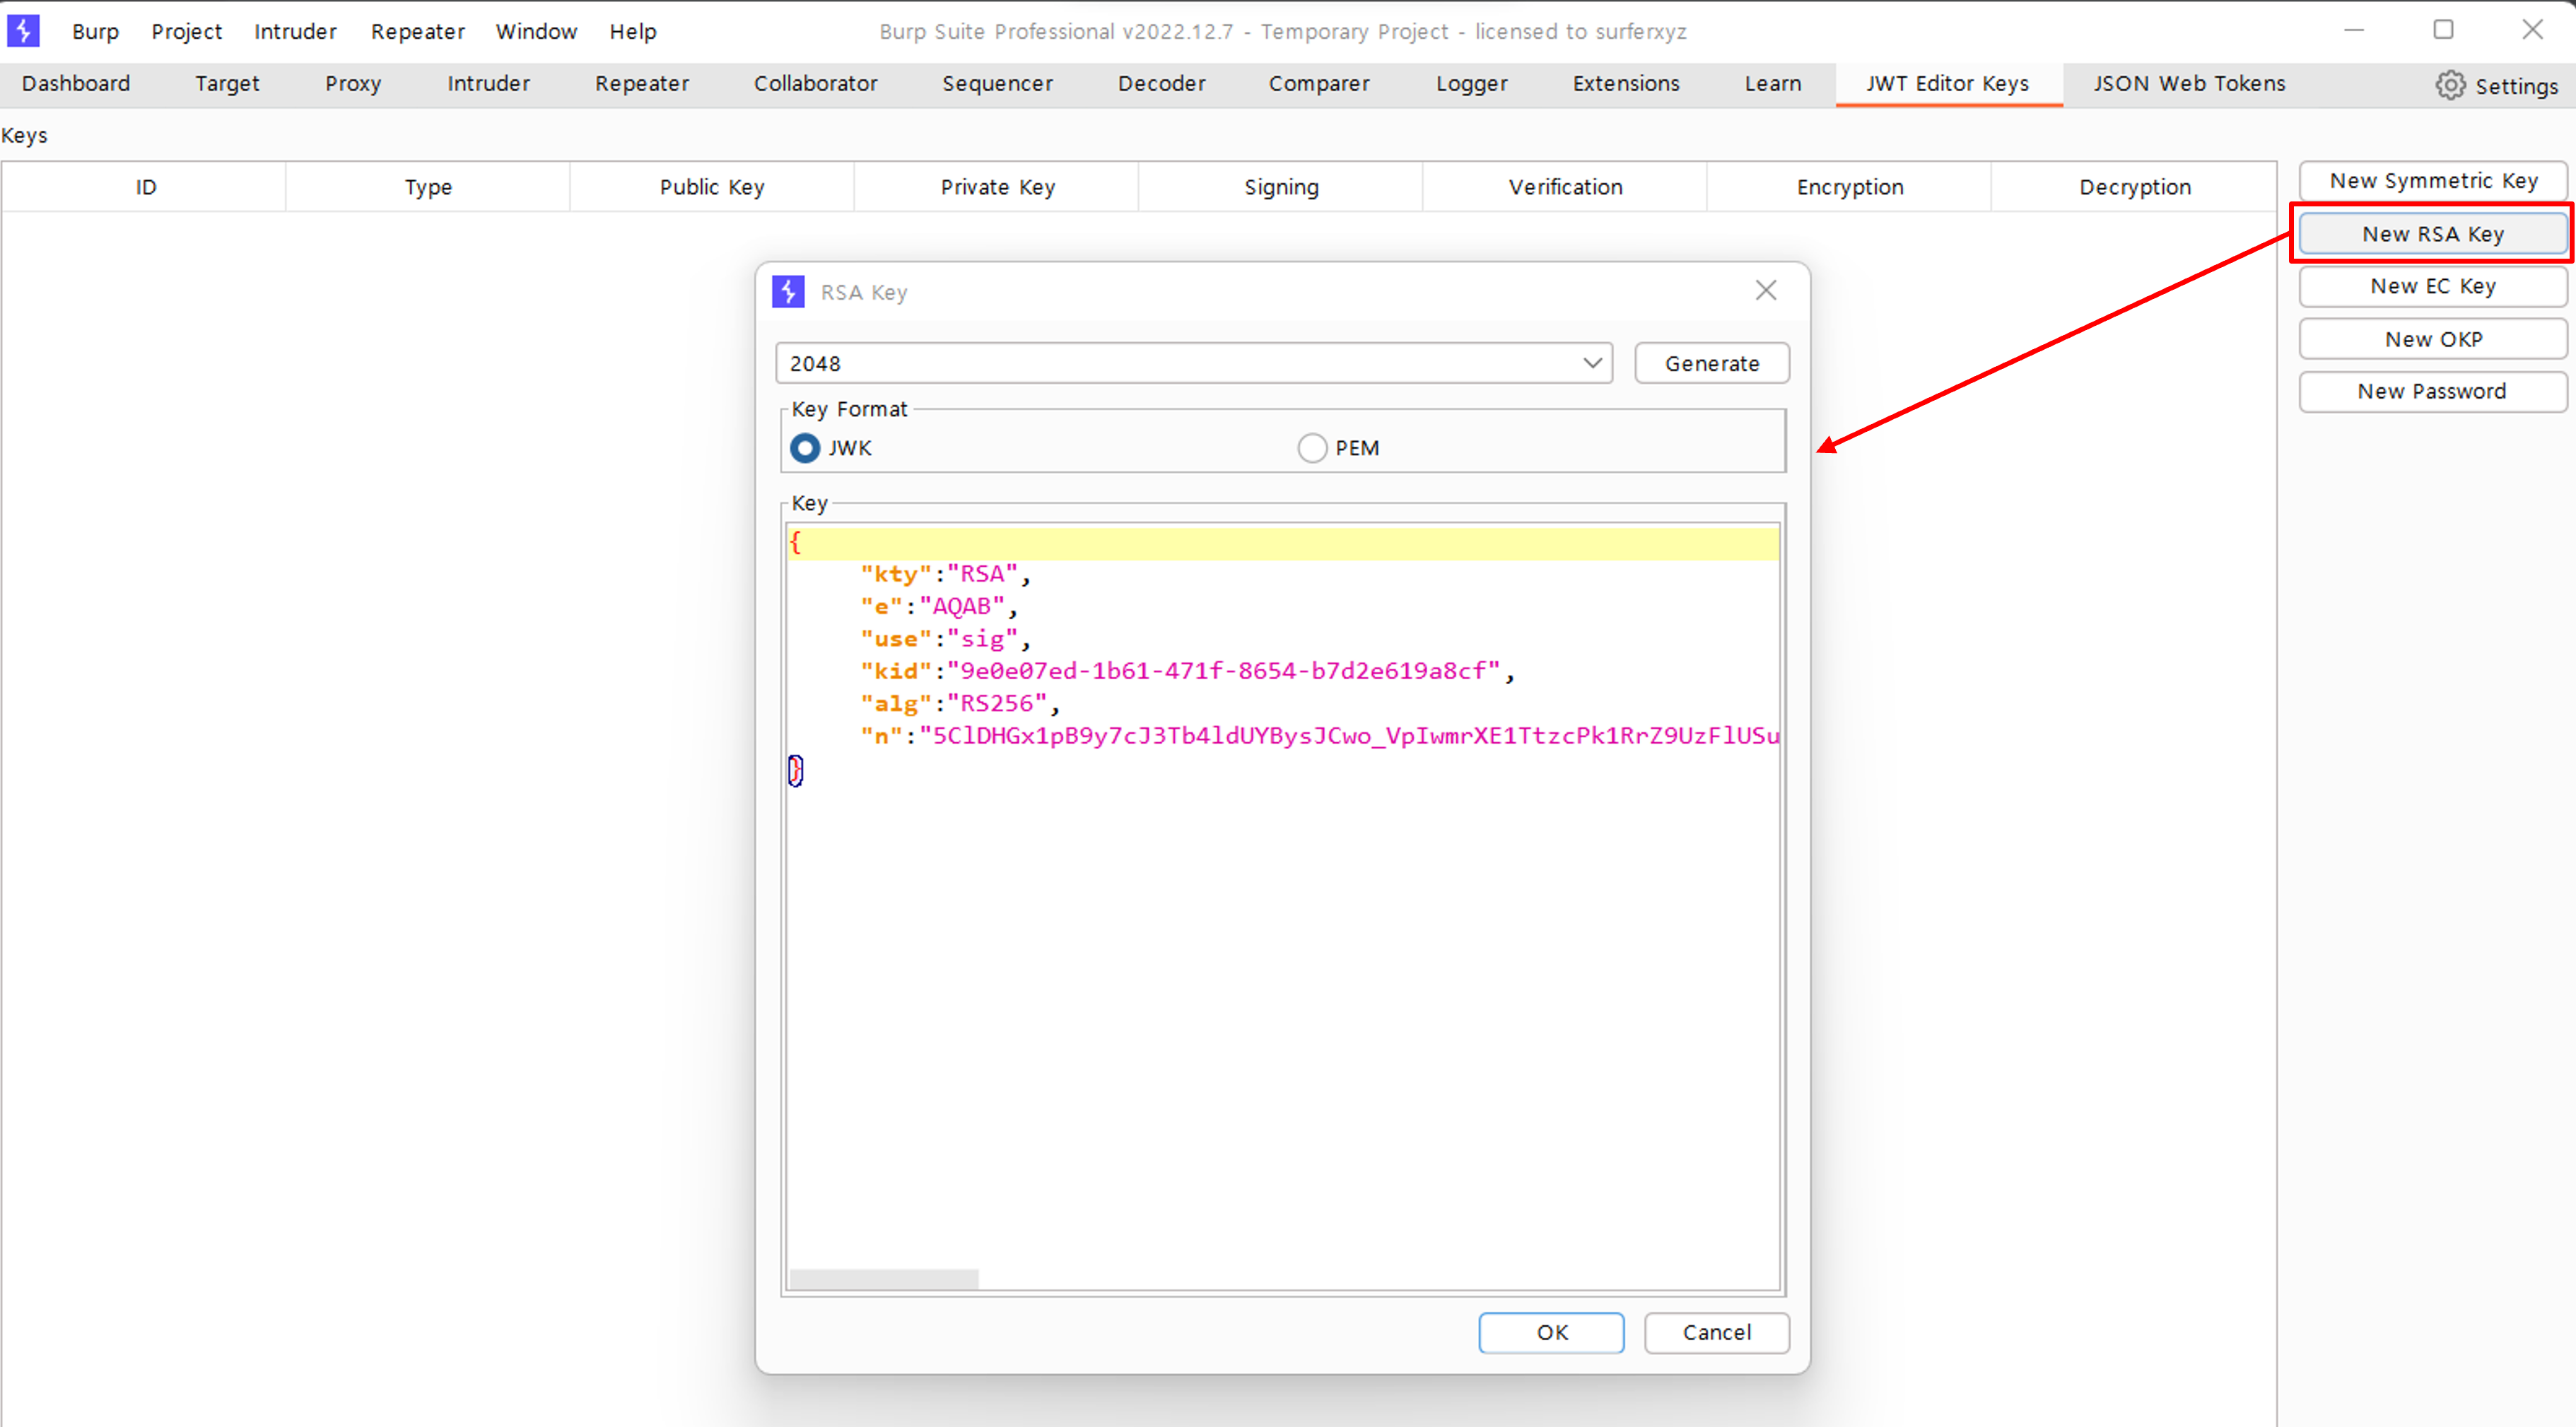Click the Public Key column header
Image resolution: width=2576 pixels, height=1427 pixels.
[x=712, y=187]
